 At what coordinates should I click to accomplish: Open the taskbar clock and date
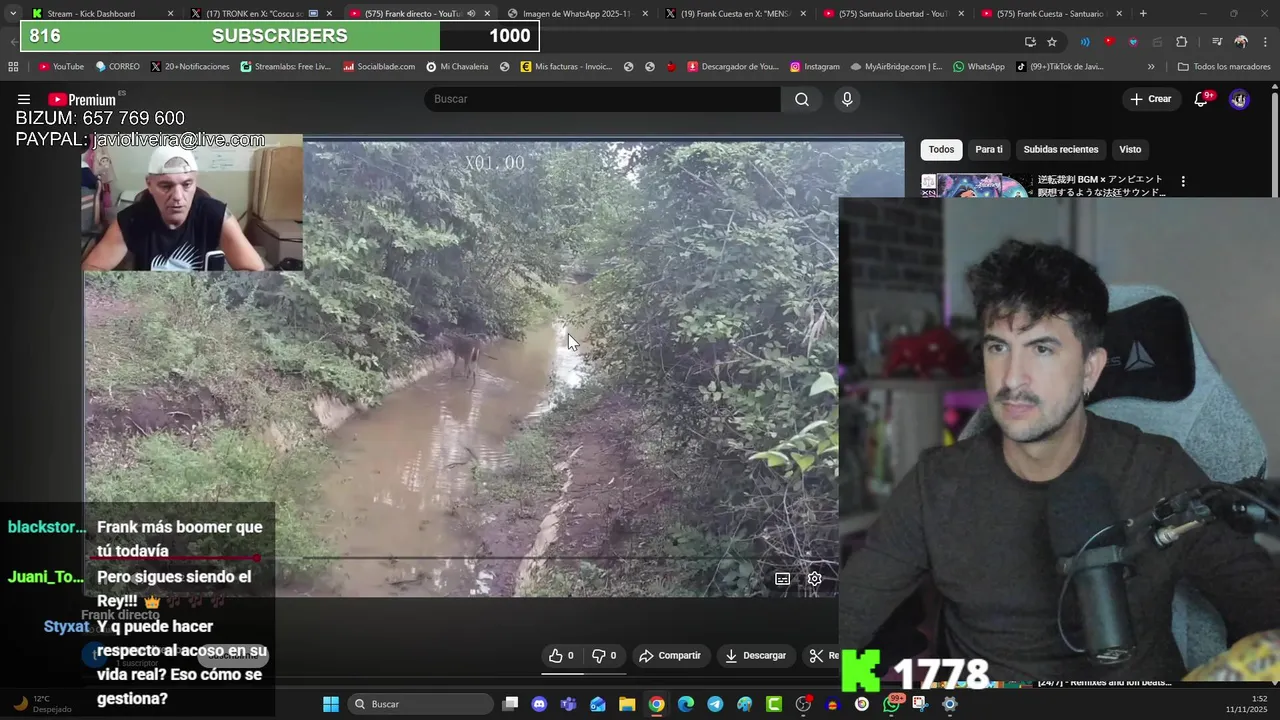pyautogui.click(x=1247, y=704)
